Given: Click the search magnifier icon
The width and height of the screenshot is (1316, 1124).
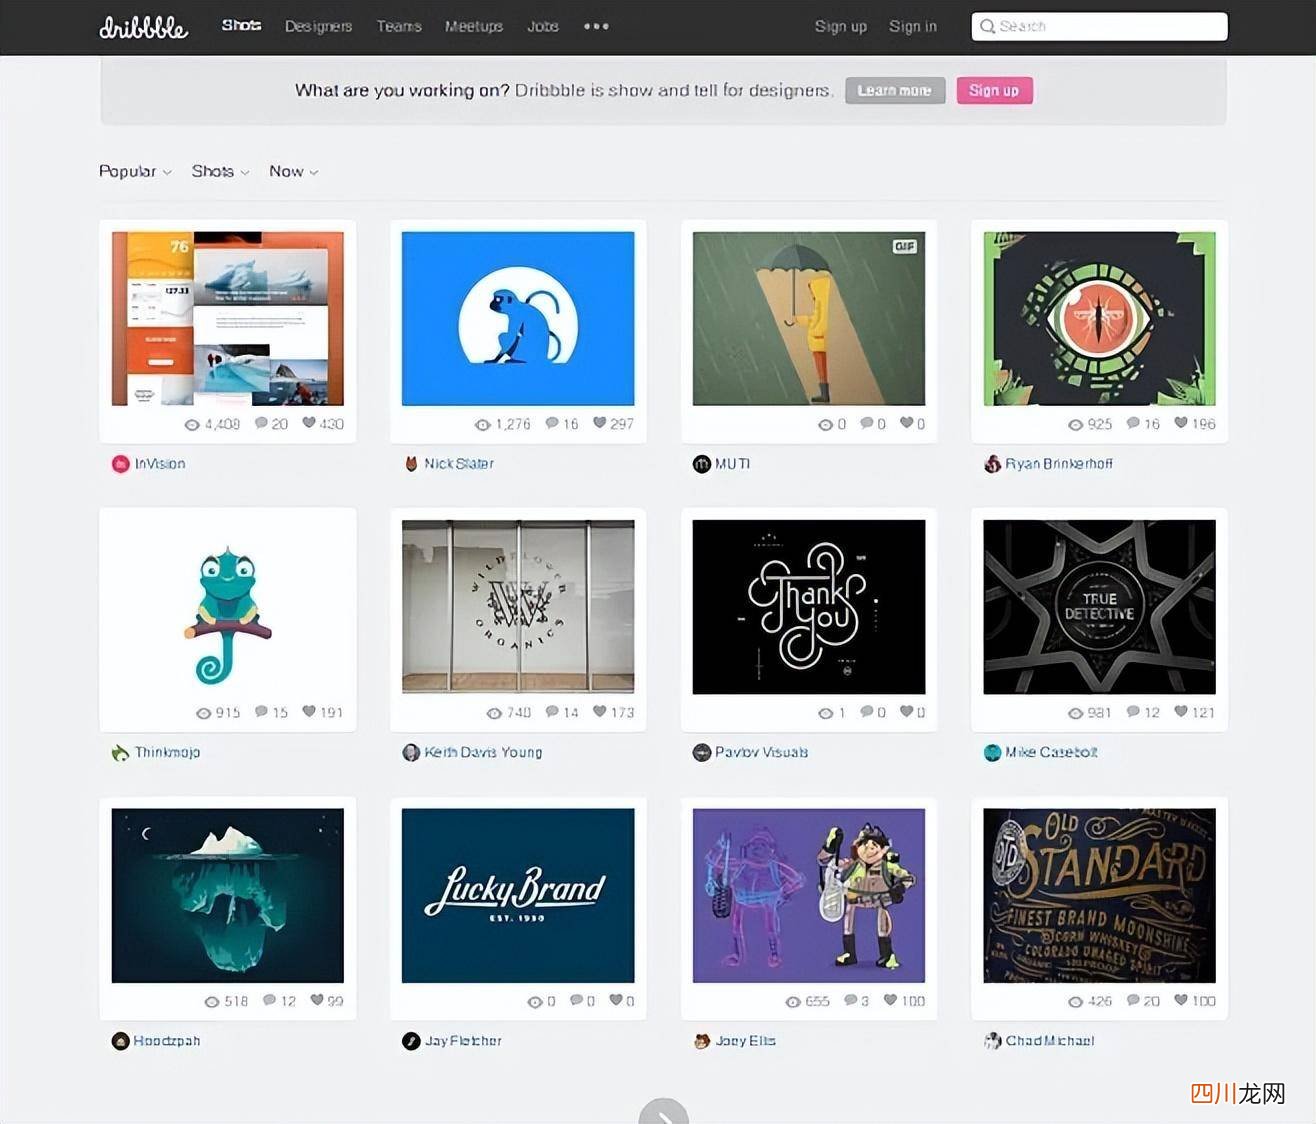Looking at the screenshot, I should (x=988, y=26).
